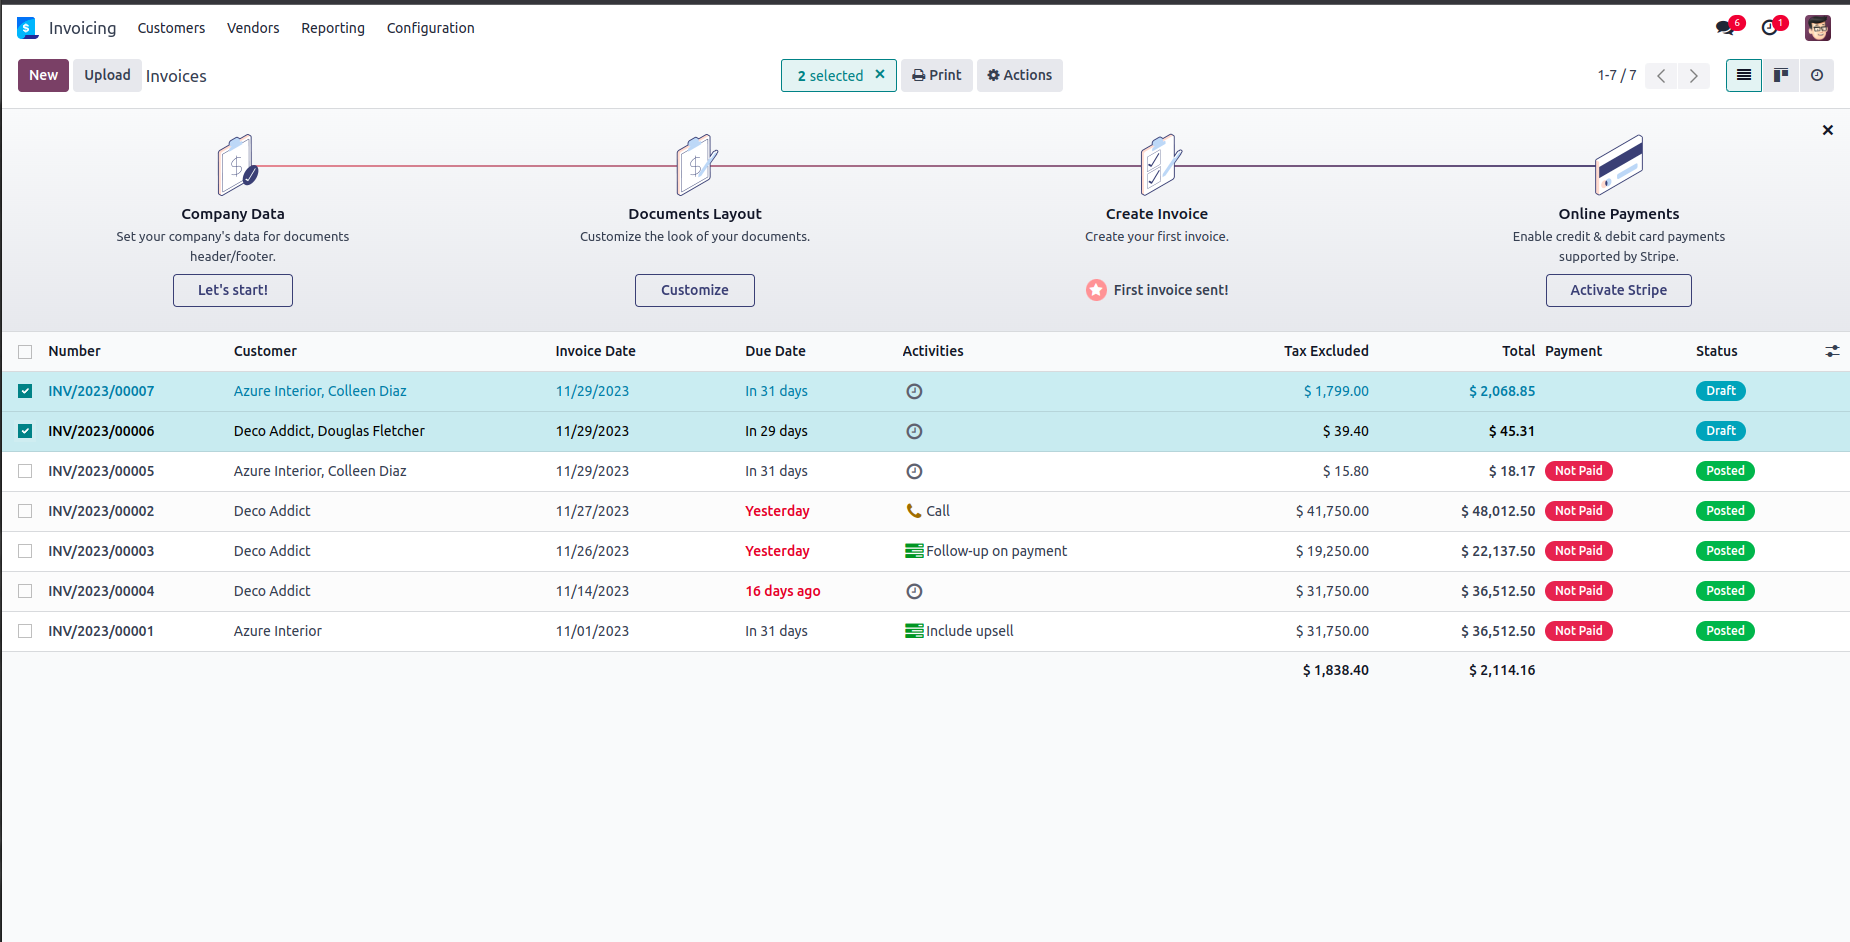Switch to kanban view
The width and height of the screenshot is (1850, 942).
1780,75
